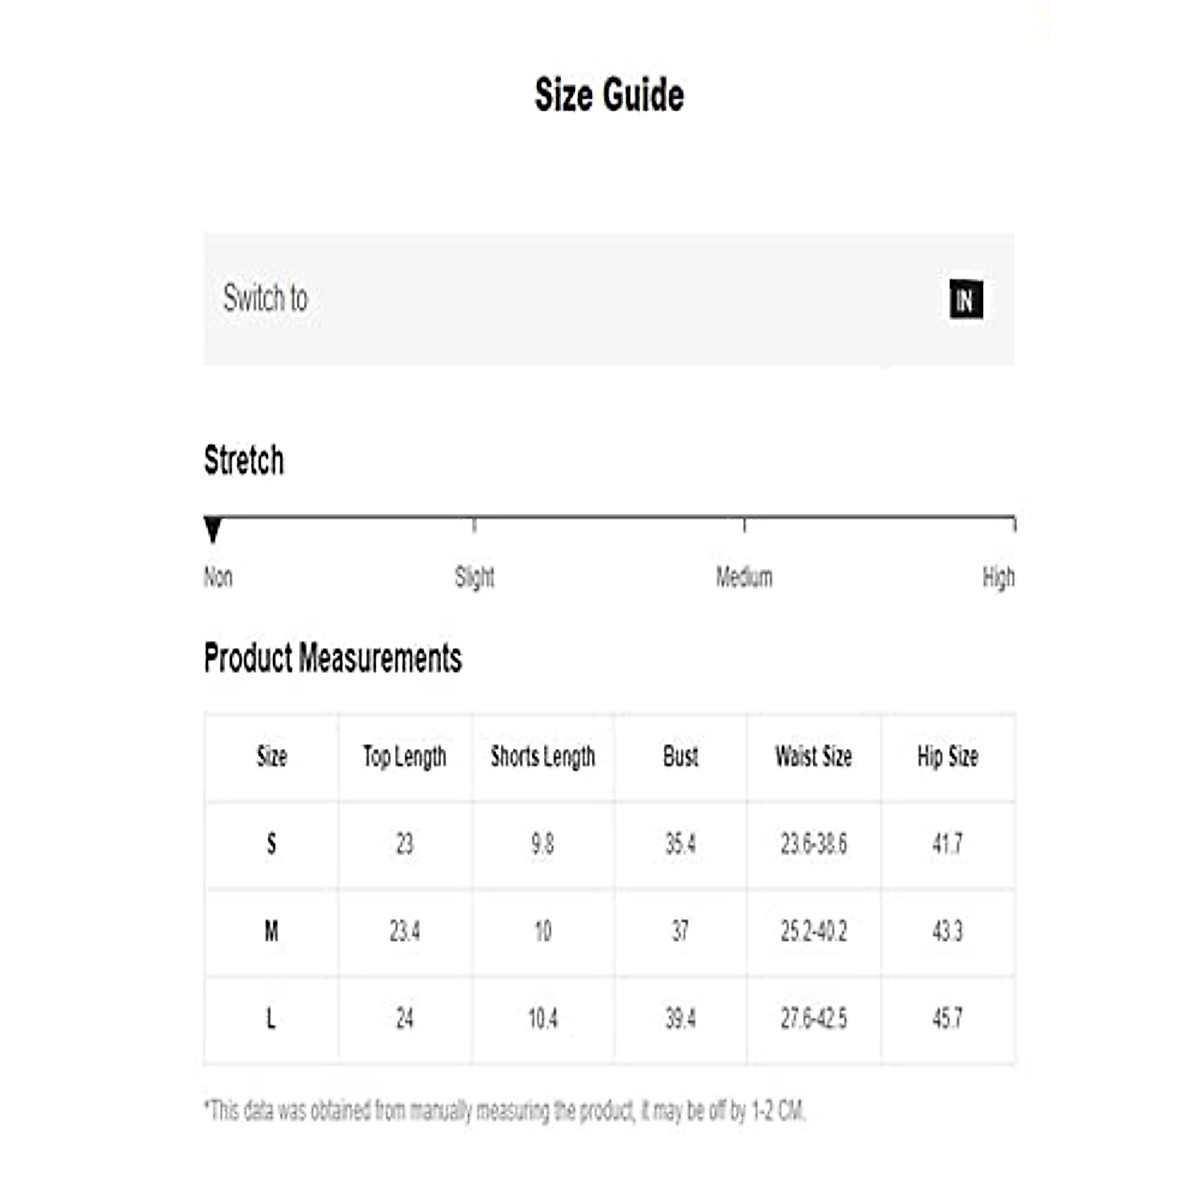
Task: Select the High stretch level label
Action: tap(998, 577)
